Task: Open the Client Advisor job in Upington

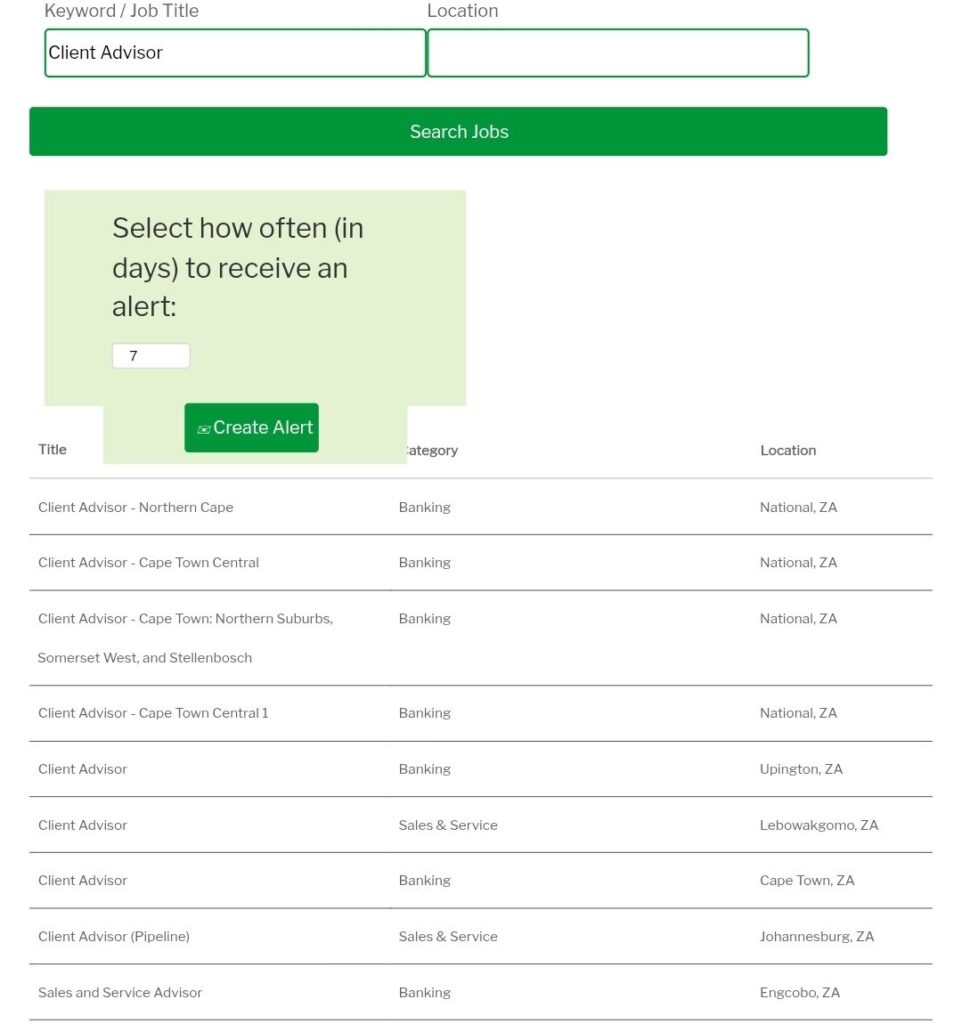Action: (x=83, y=769)
